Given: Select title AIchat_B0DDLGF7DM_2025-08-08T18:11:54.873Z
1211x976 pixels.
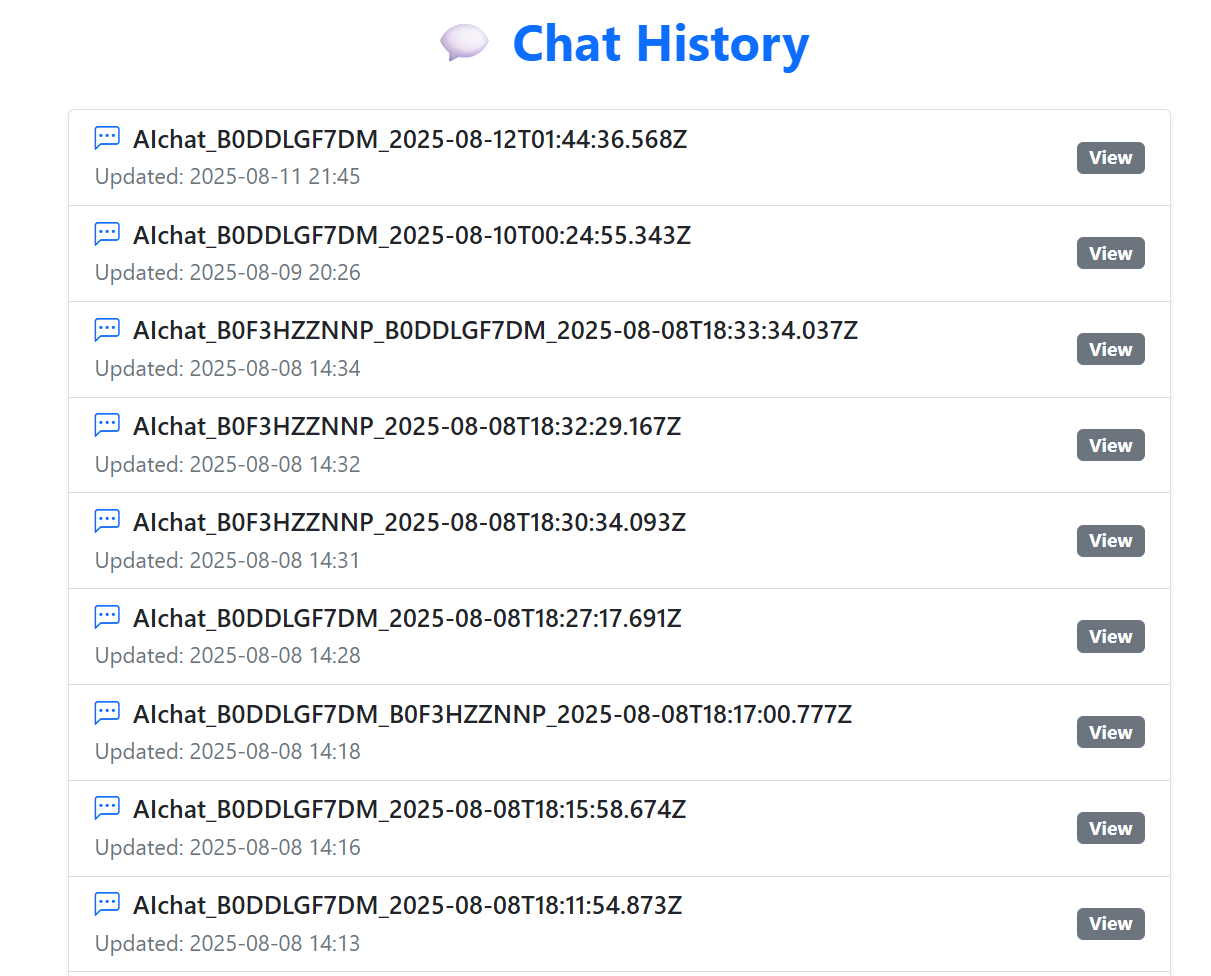Looking at the screenshot, I should 407,905.
